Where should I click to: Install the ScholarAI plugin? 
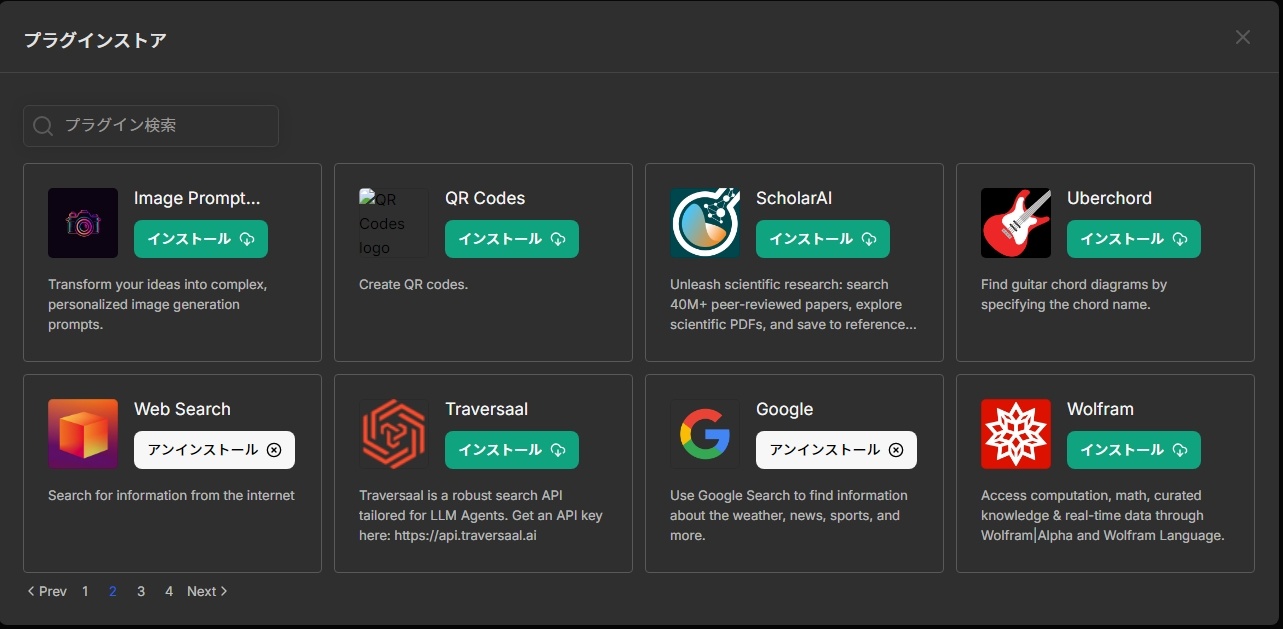pos(823,239)
